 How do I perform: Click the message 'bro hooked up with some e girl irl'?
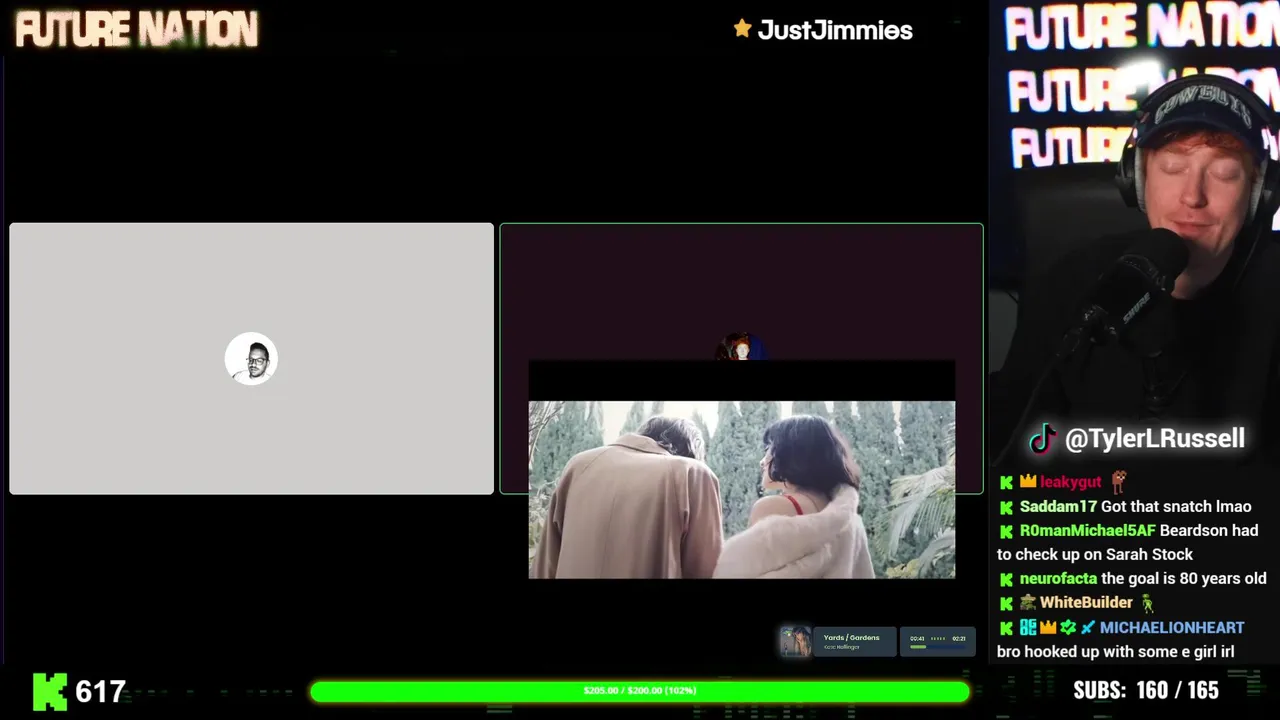click(x=1115, y=652)
